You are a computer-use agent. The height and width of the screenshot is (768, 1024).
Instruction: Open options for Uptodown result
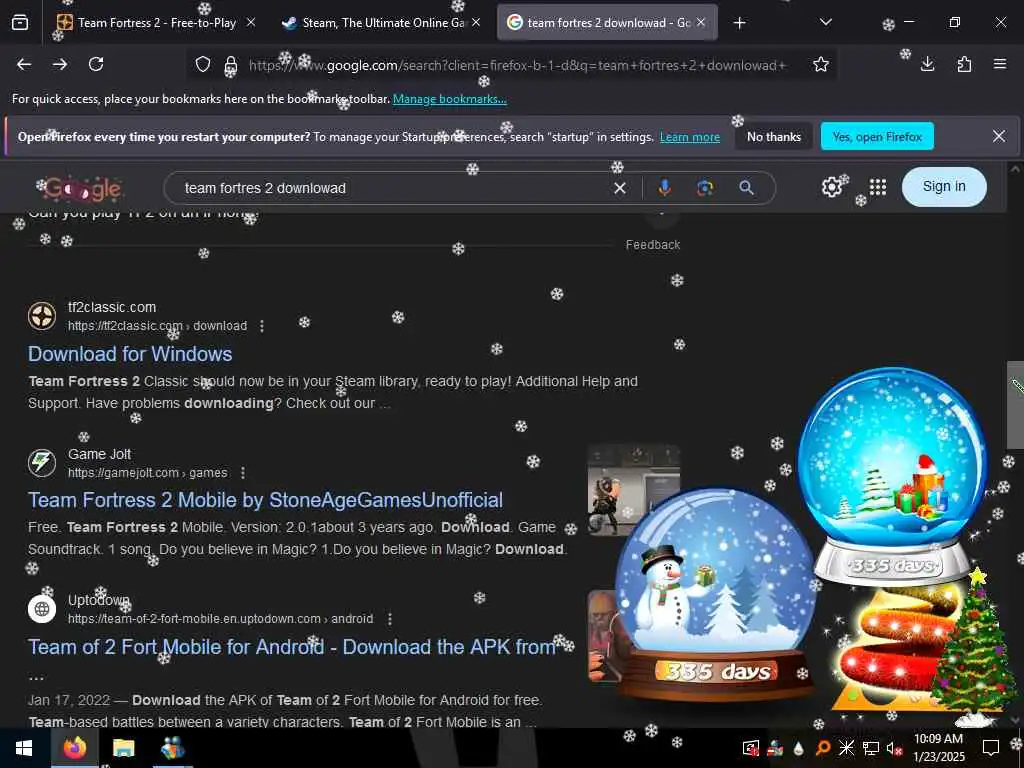(389, 618)
